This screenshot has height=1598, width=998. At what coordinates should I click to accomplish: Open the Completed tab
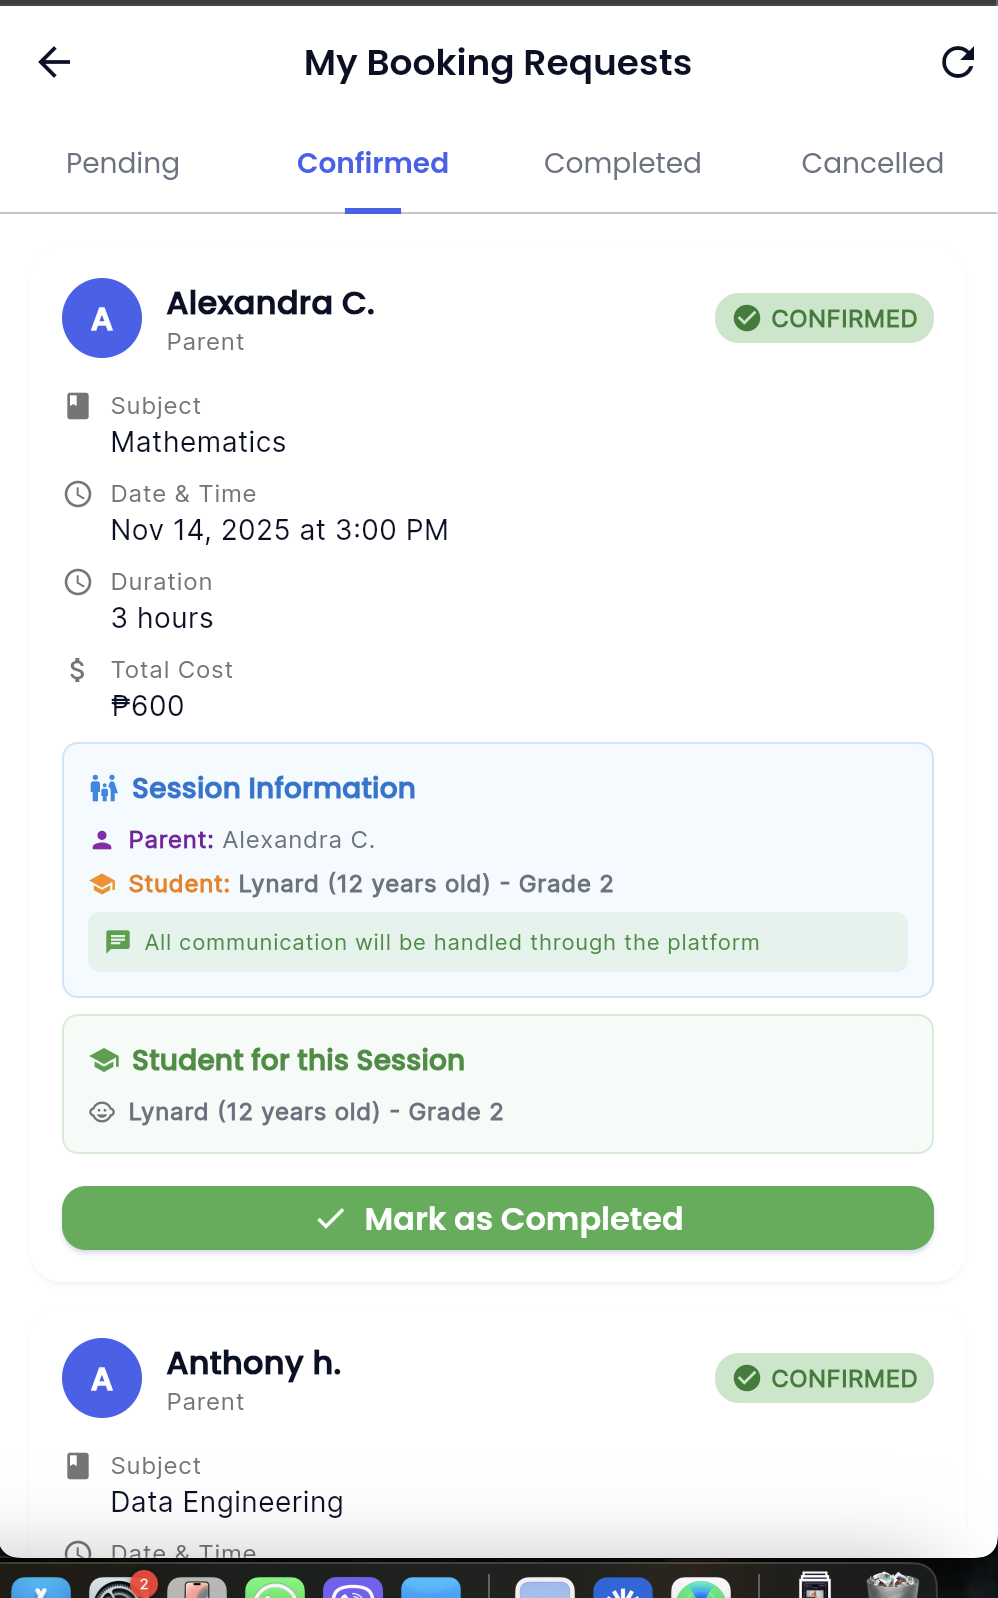click(x=622, y=163)
